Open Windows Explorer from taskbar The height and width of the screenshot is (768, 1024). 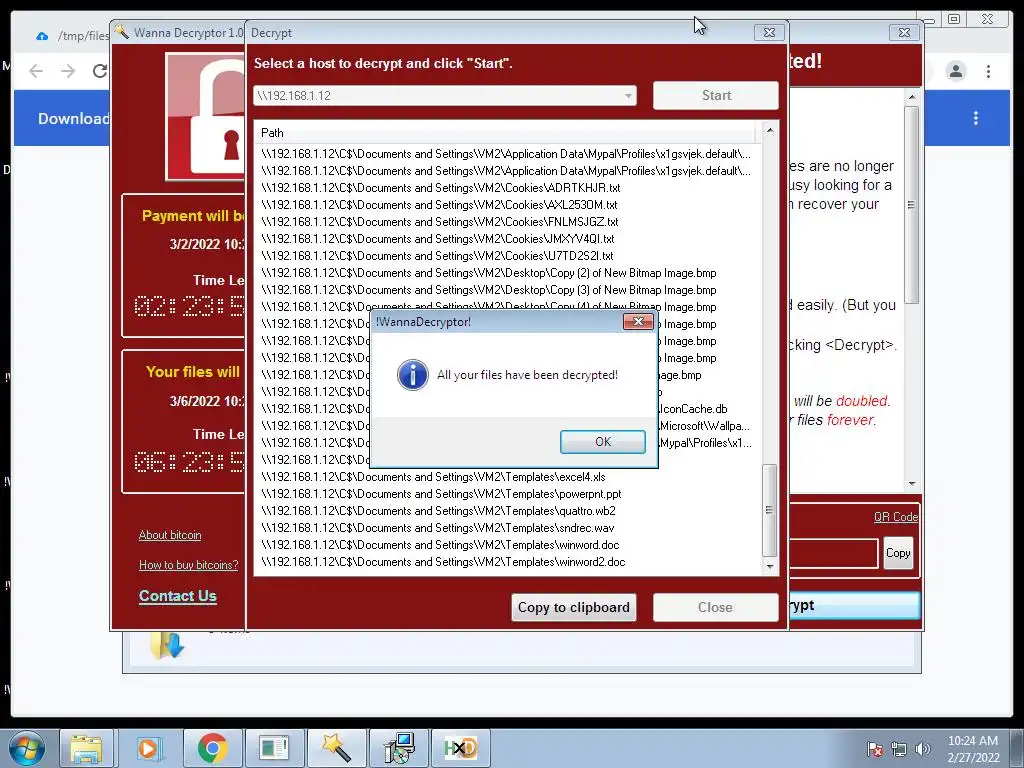87,748
